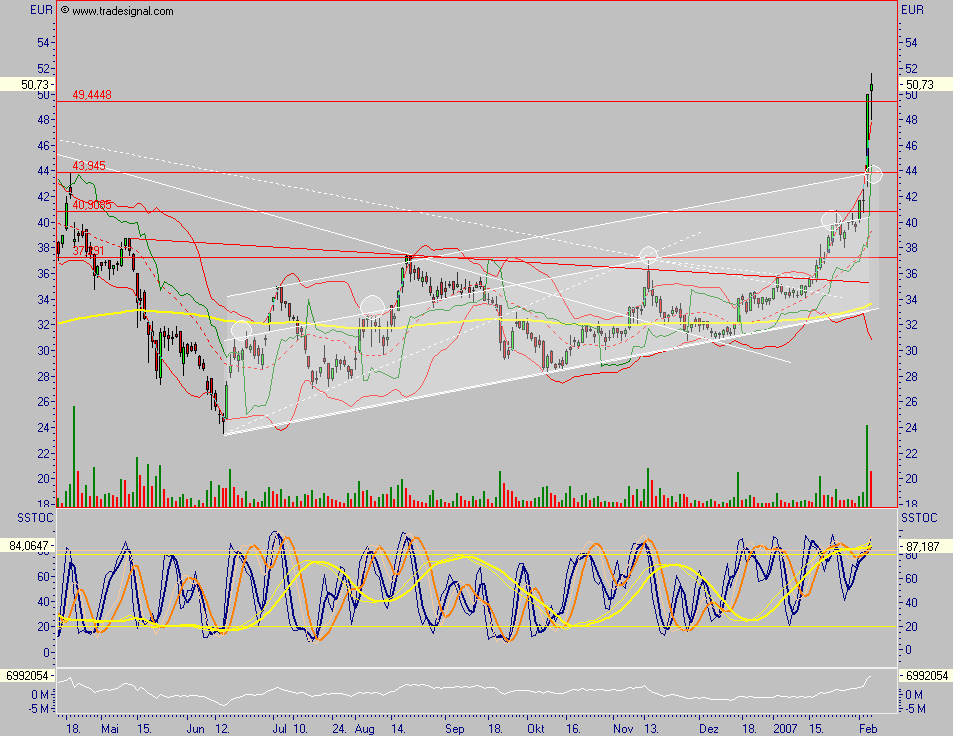This screenshot has height=736, width=953.
Task: Click the right 6992054 volume indicator value
Action: [x=925, y=675]
